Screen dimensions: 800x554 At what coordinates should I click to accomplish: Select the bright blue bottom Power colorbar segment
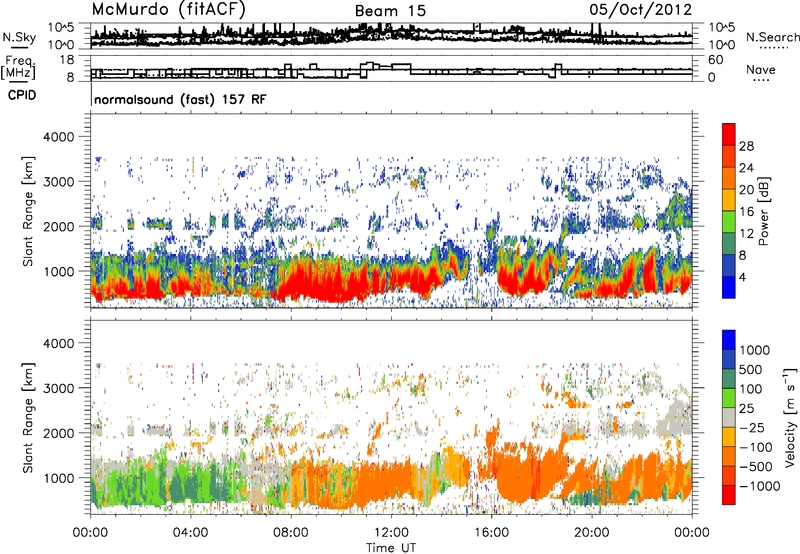pos(729,287)
